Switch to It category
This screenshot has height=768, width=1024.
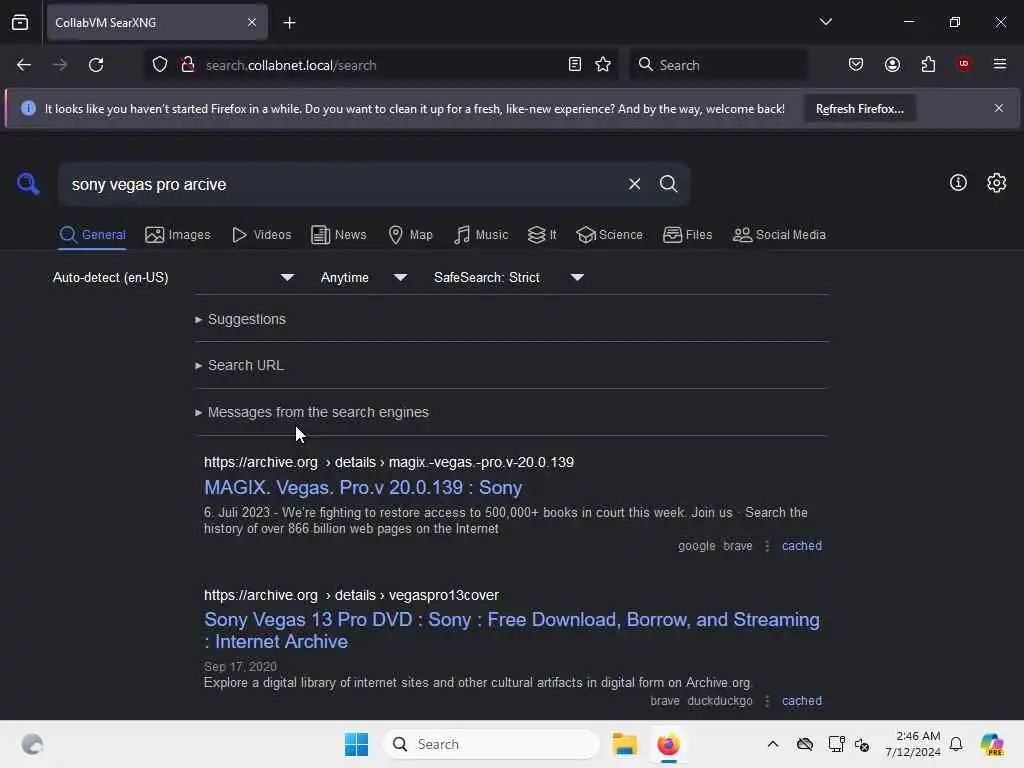click(x=542, y=235)
